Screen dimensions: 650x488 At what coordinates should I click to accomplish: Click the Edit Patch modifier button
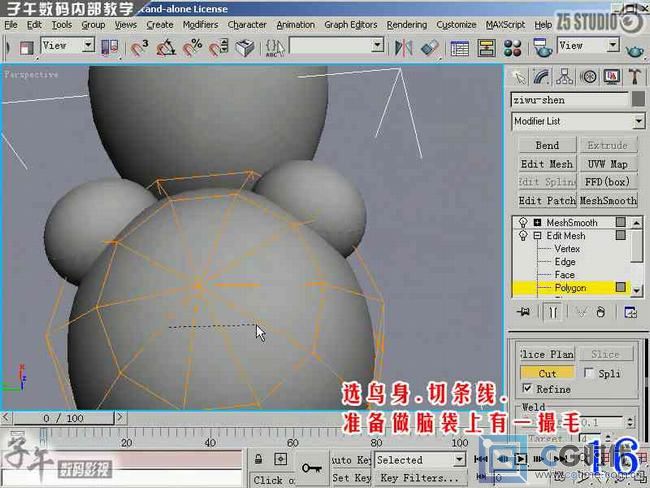(547, 201)
